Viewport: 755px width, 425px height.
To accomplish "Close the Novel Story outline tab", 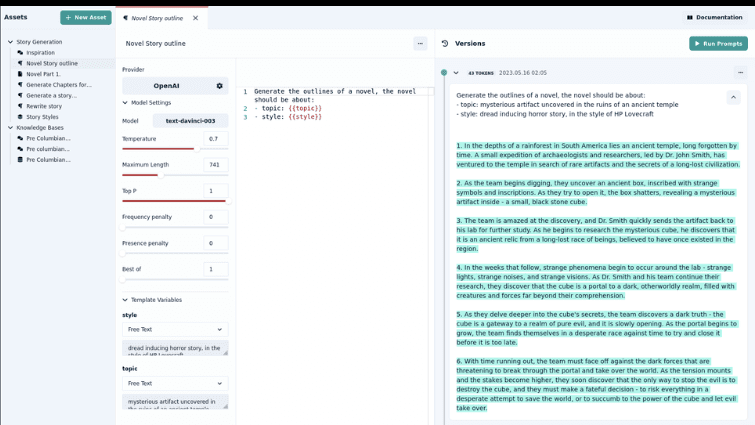I will (x=195, y=18).
